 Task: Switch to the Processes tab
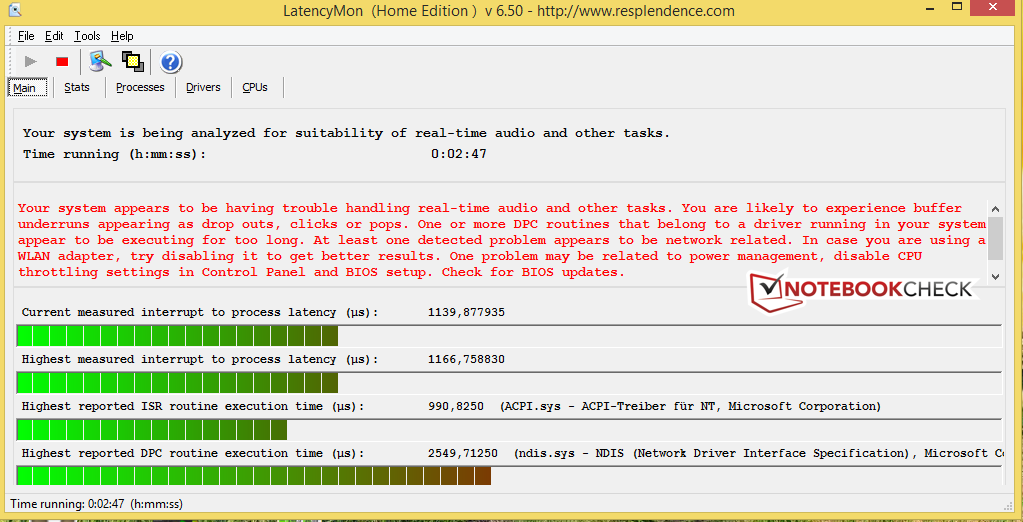click(x=140, y=87)
